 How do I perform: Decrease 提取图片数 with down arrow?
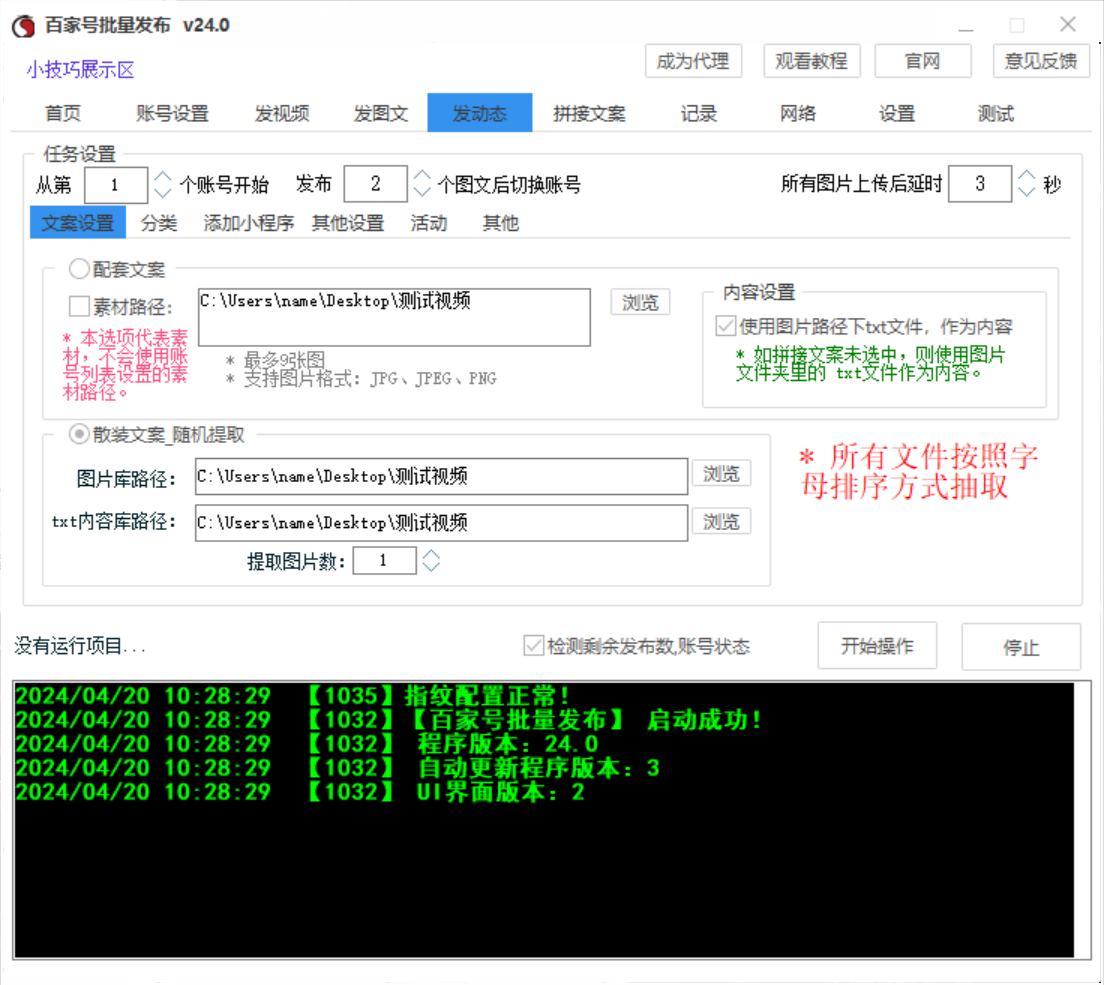click(431, 567)
